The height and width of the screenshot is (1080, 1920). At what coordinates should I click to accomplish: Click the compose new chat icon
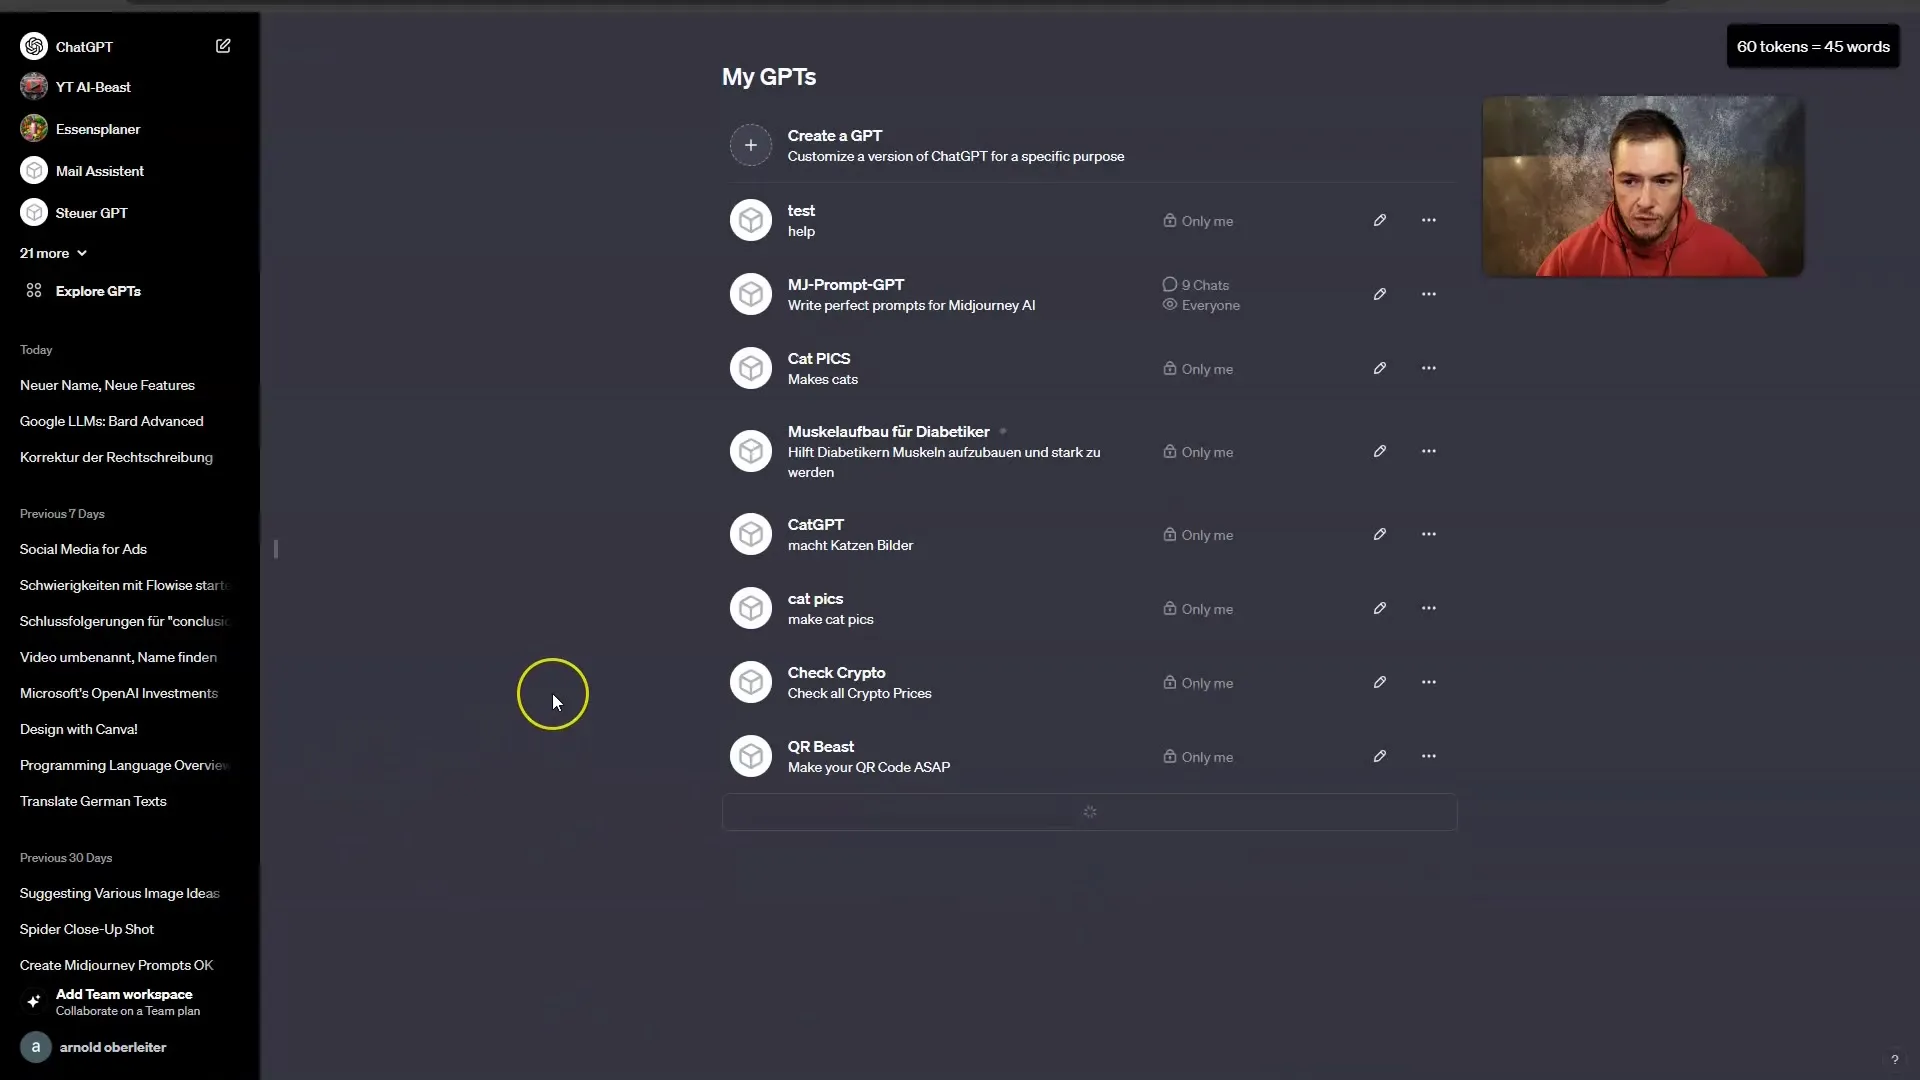tap(223, 46)
